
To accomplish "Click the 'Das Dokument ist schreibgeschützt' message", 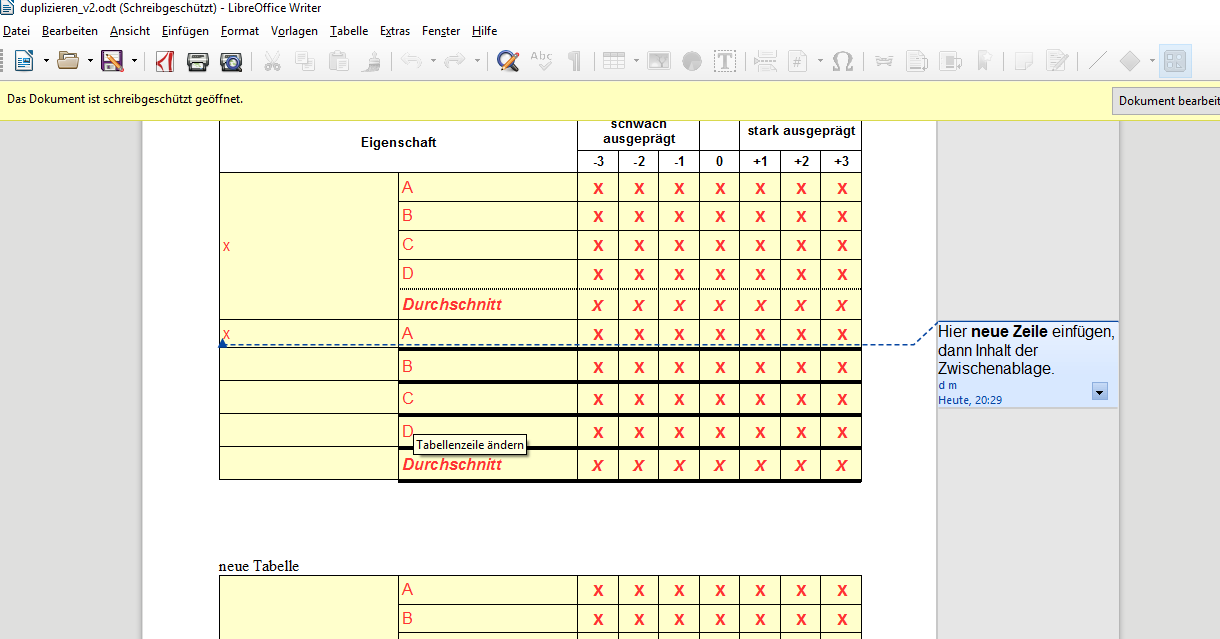I will coord(125,99).
